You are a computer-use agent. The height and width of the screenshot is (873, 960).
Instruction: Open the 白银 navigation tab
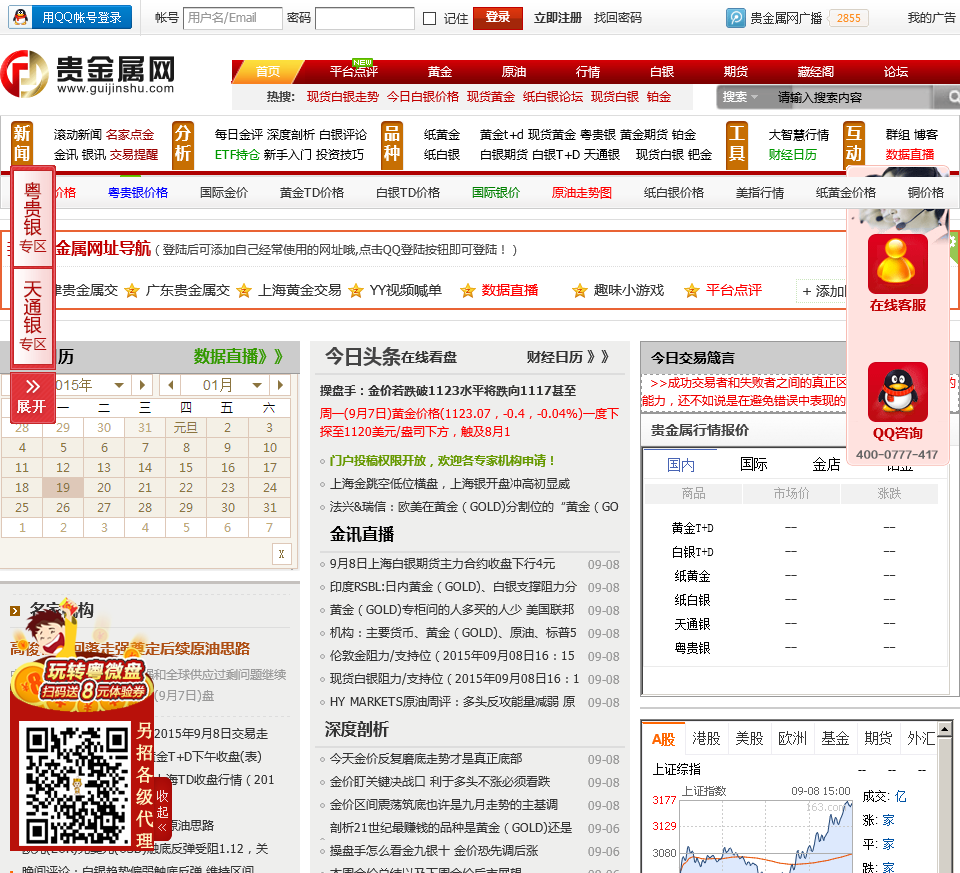tap(662, 72)
